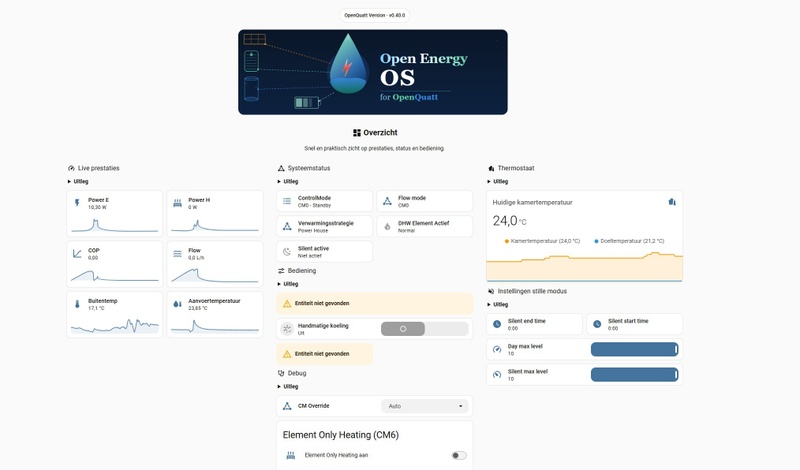Click the Flow mode network icon
This screenshot has width=800, height=470.
click(x=387, y=201)
